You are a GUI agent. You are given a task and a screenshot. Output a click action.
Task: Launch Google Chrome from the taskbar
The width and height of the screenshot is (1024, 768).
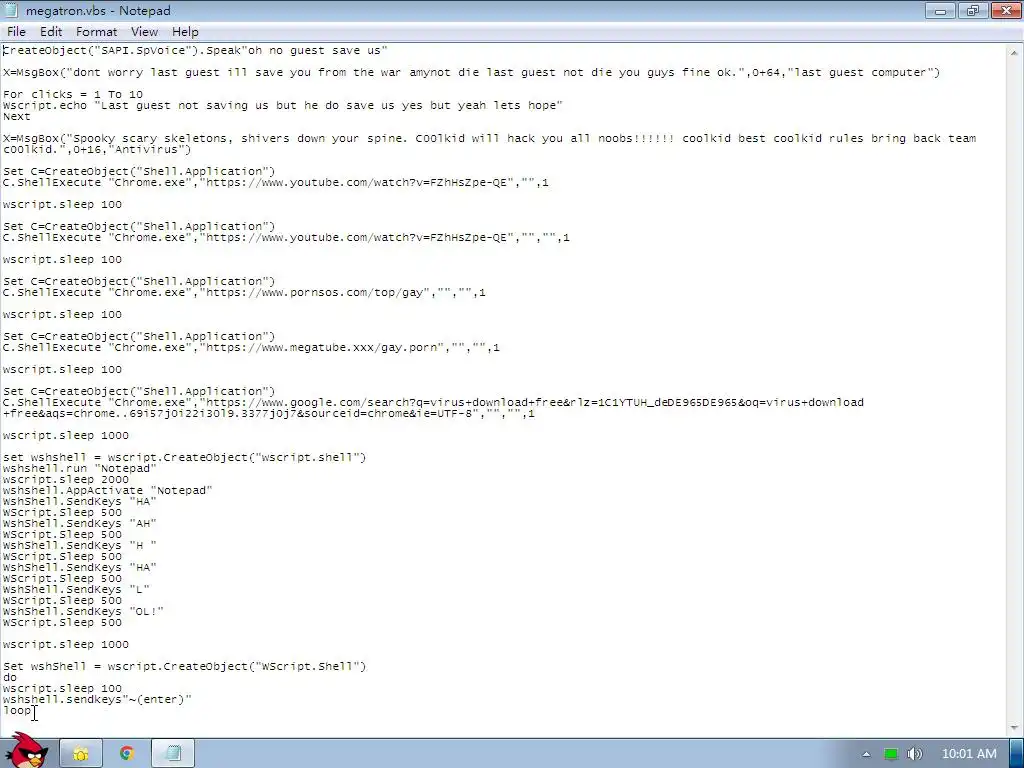click(x=127, y=754)
